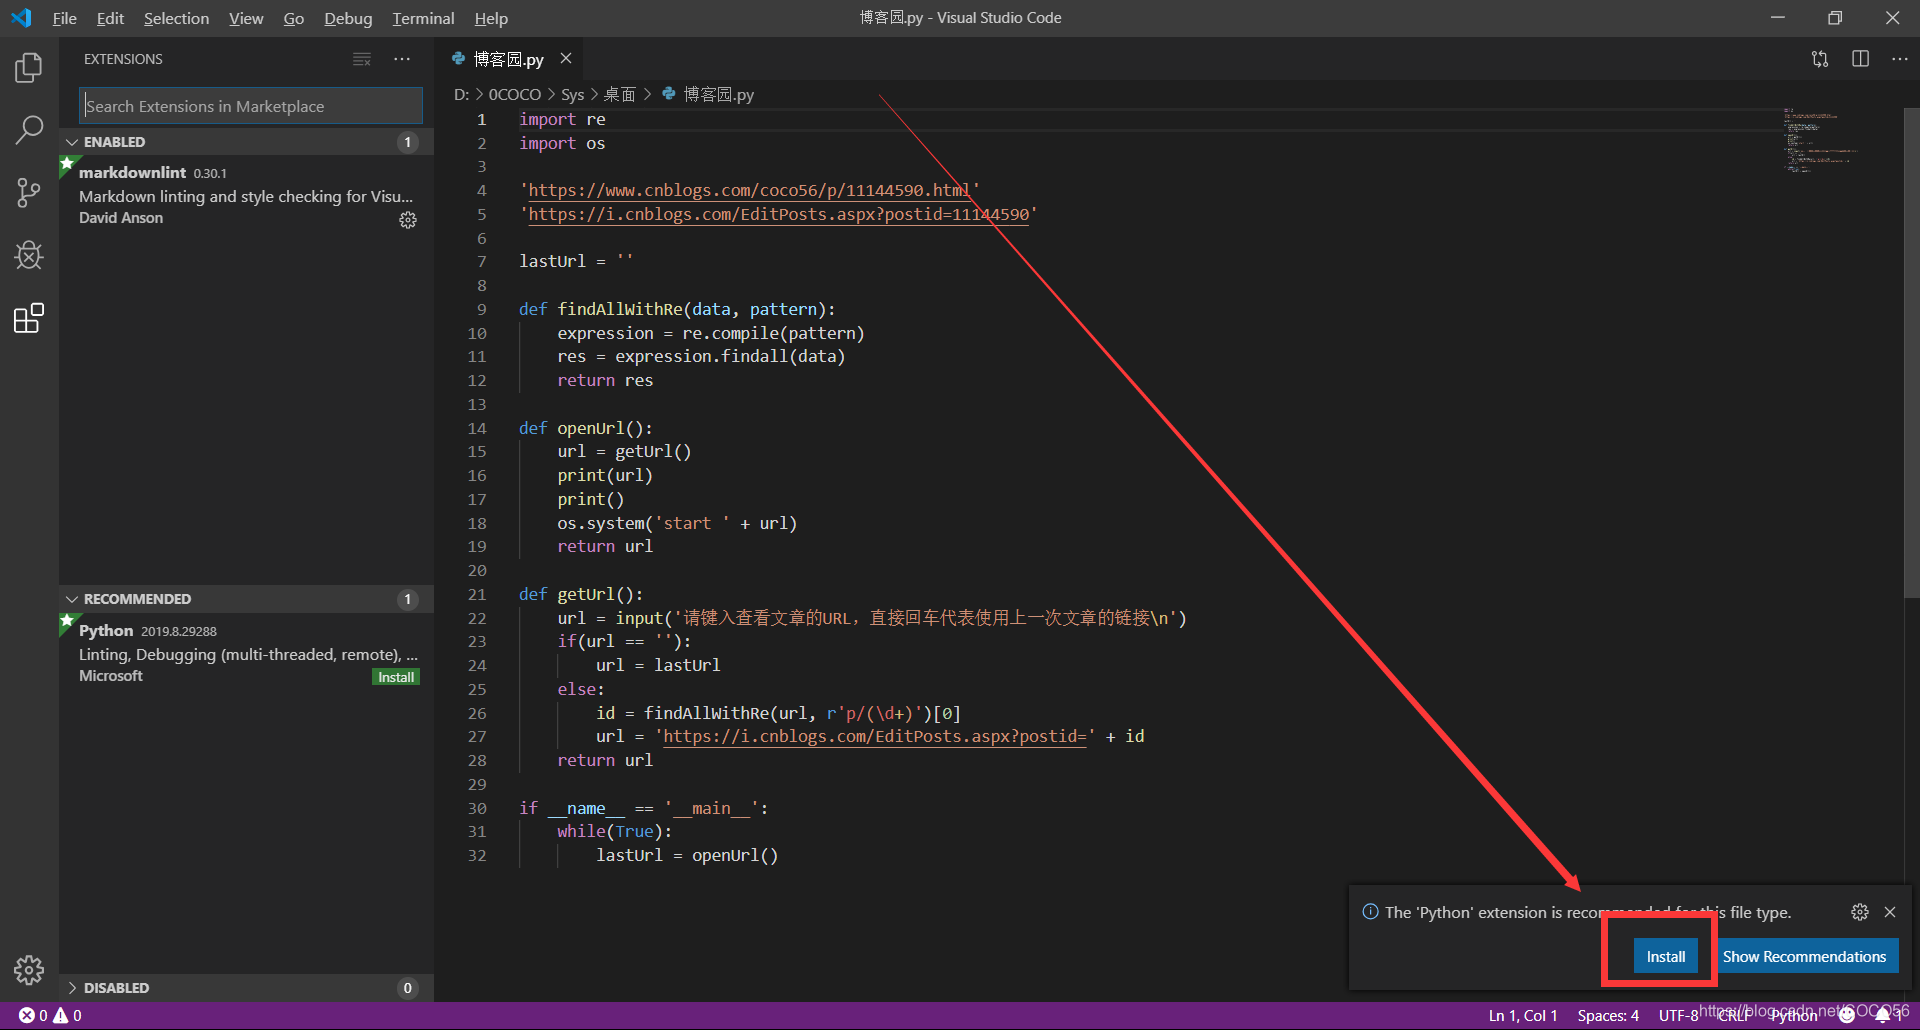
Task: Open the notification settings gear
Action: [1860, 911]
